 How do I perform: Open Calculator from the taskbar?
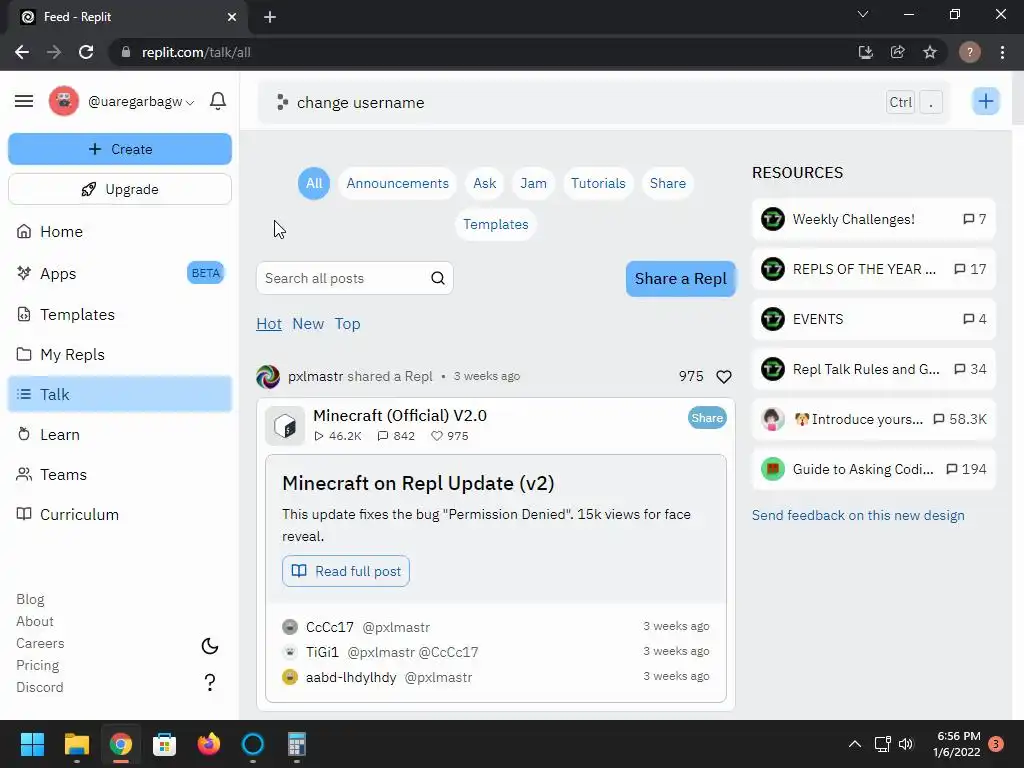(297, 744)
